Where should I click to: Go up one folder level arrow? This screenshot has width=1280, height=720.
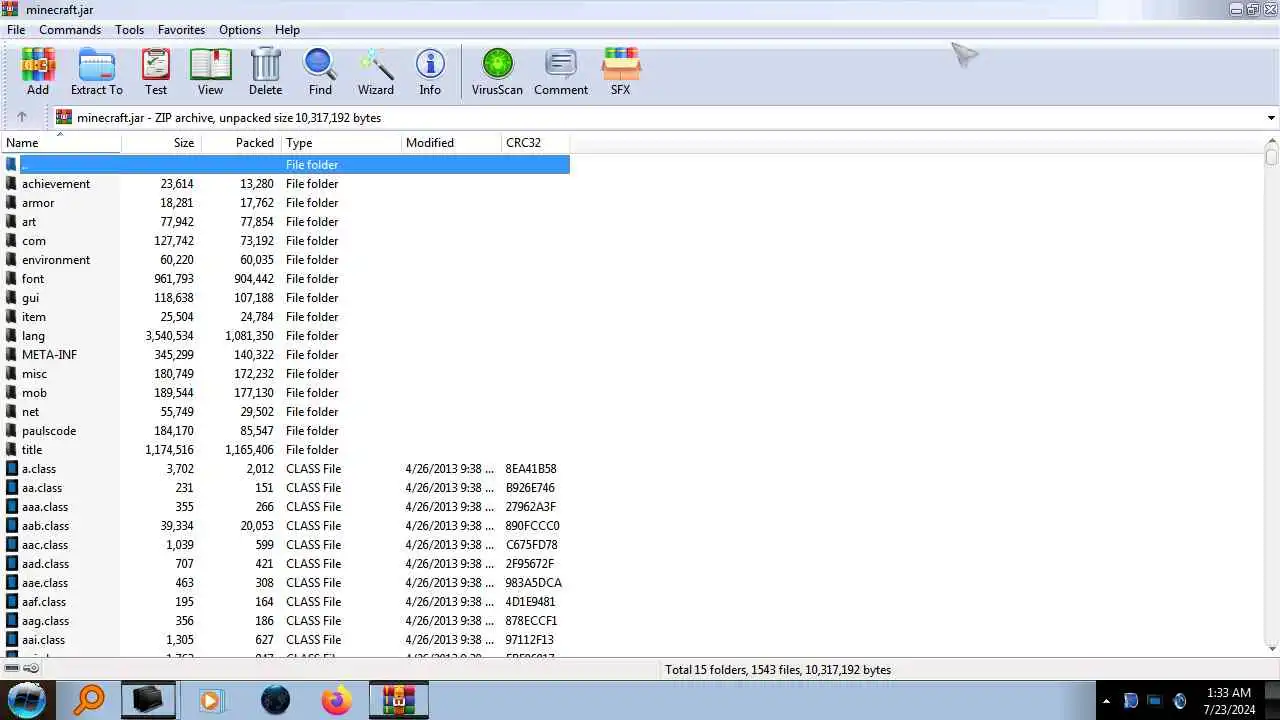coord(21,117)
